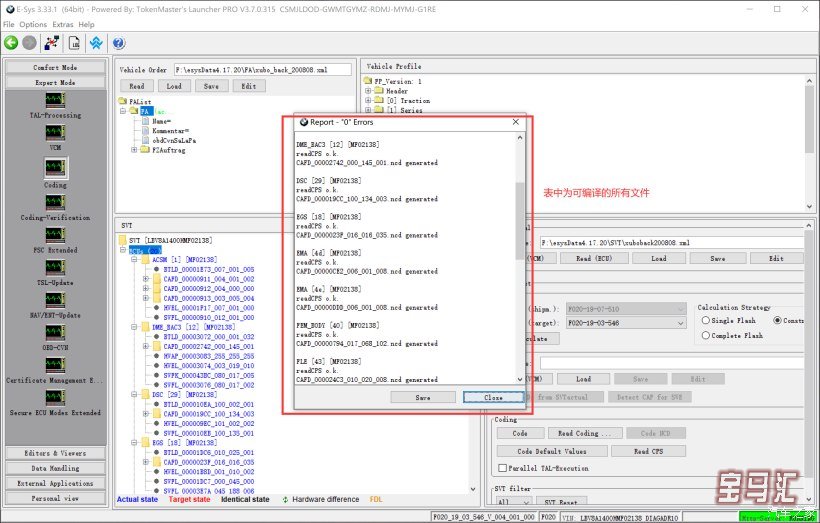Click Close in the Report dialog

493,397
